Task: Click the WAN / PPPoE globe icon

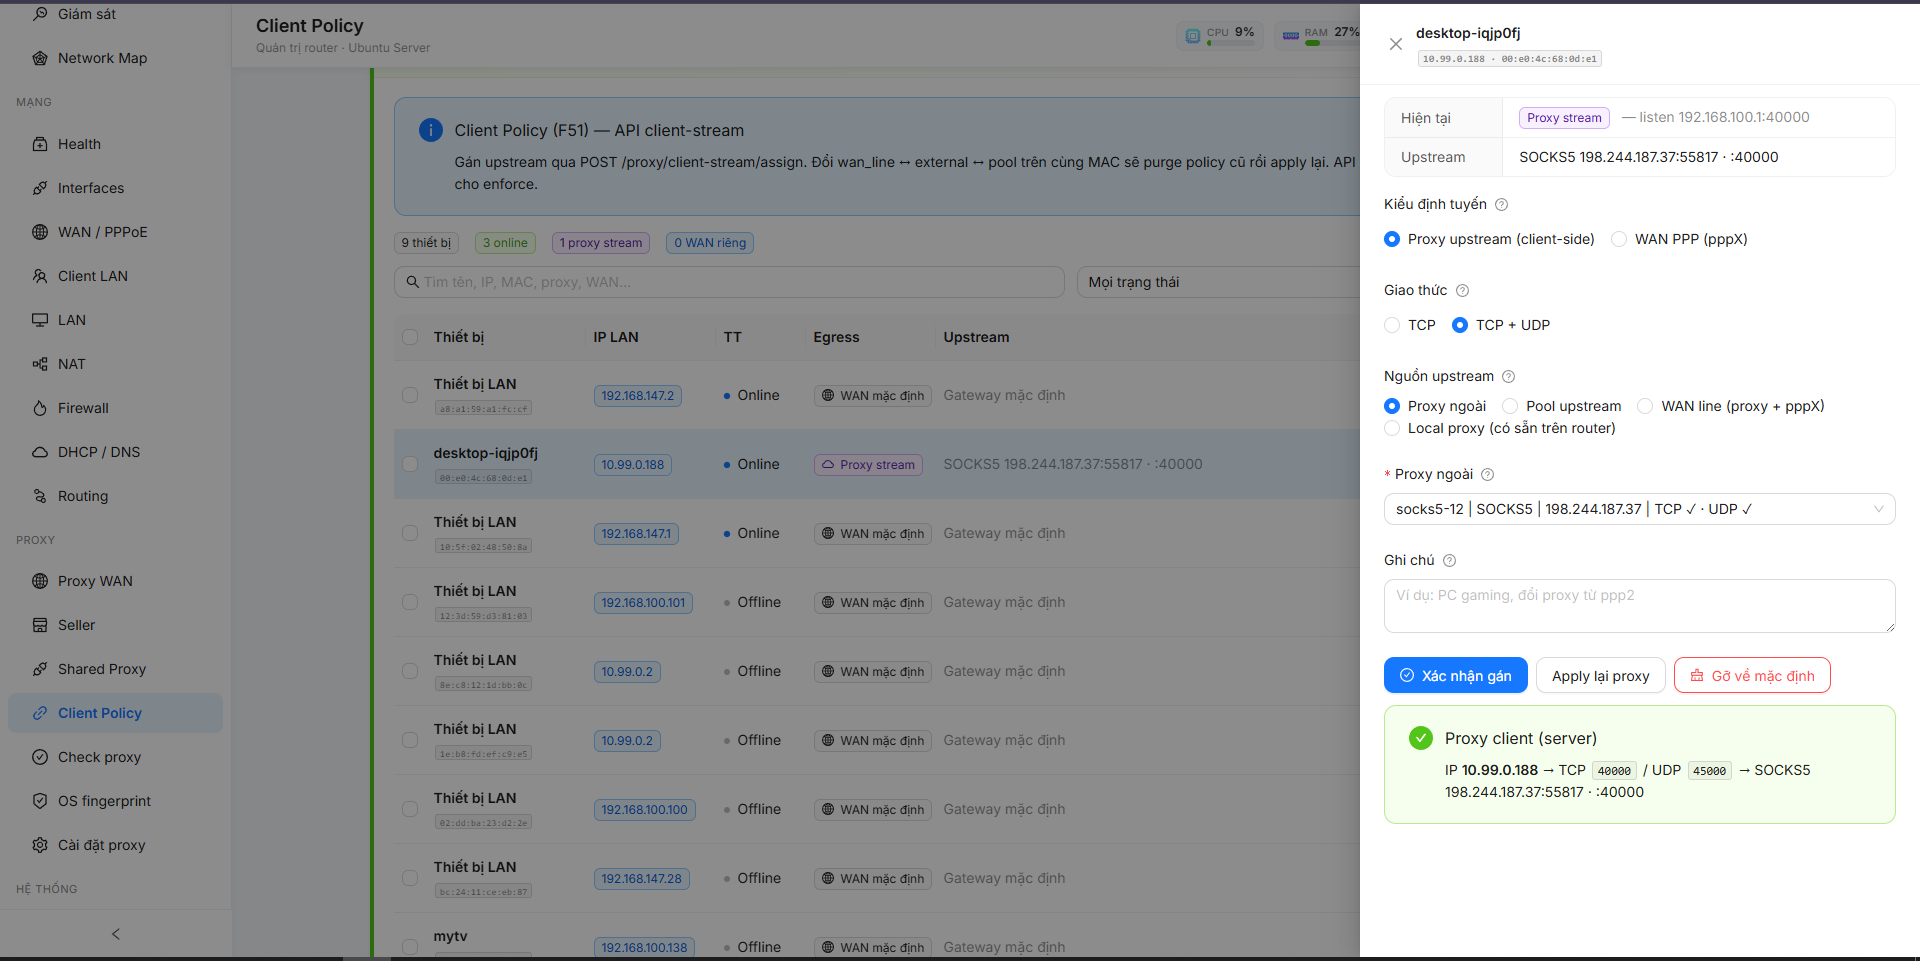Action: pos(40,232)
